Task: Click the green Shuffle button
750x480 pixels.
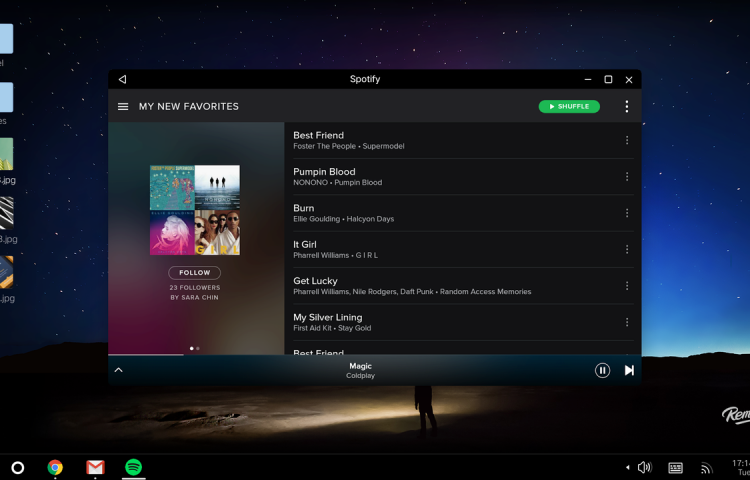Action: (x=569, y=107)
